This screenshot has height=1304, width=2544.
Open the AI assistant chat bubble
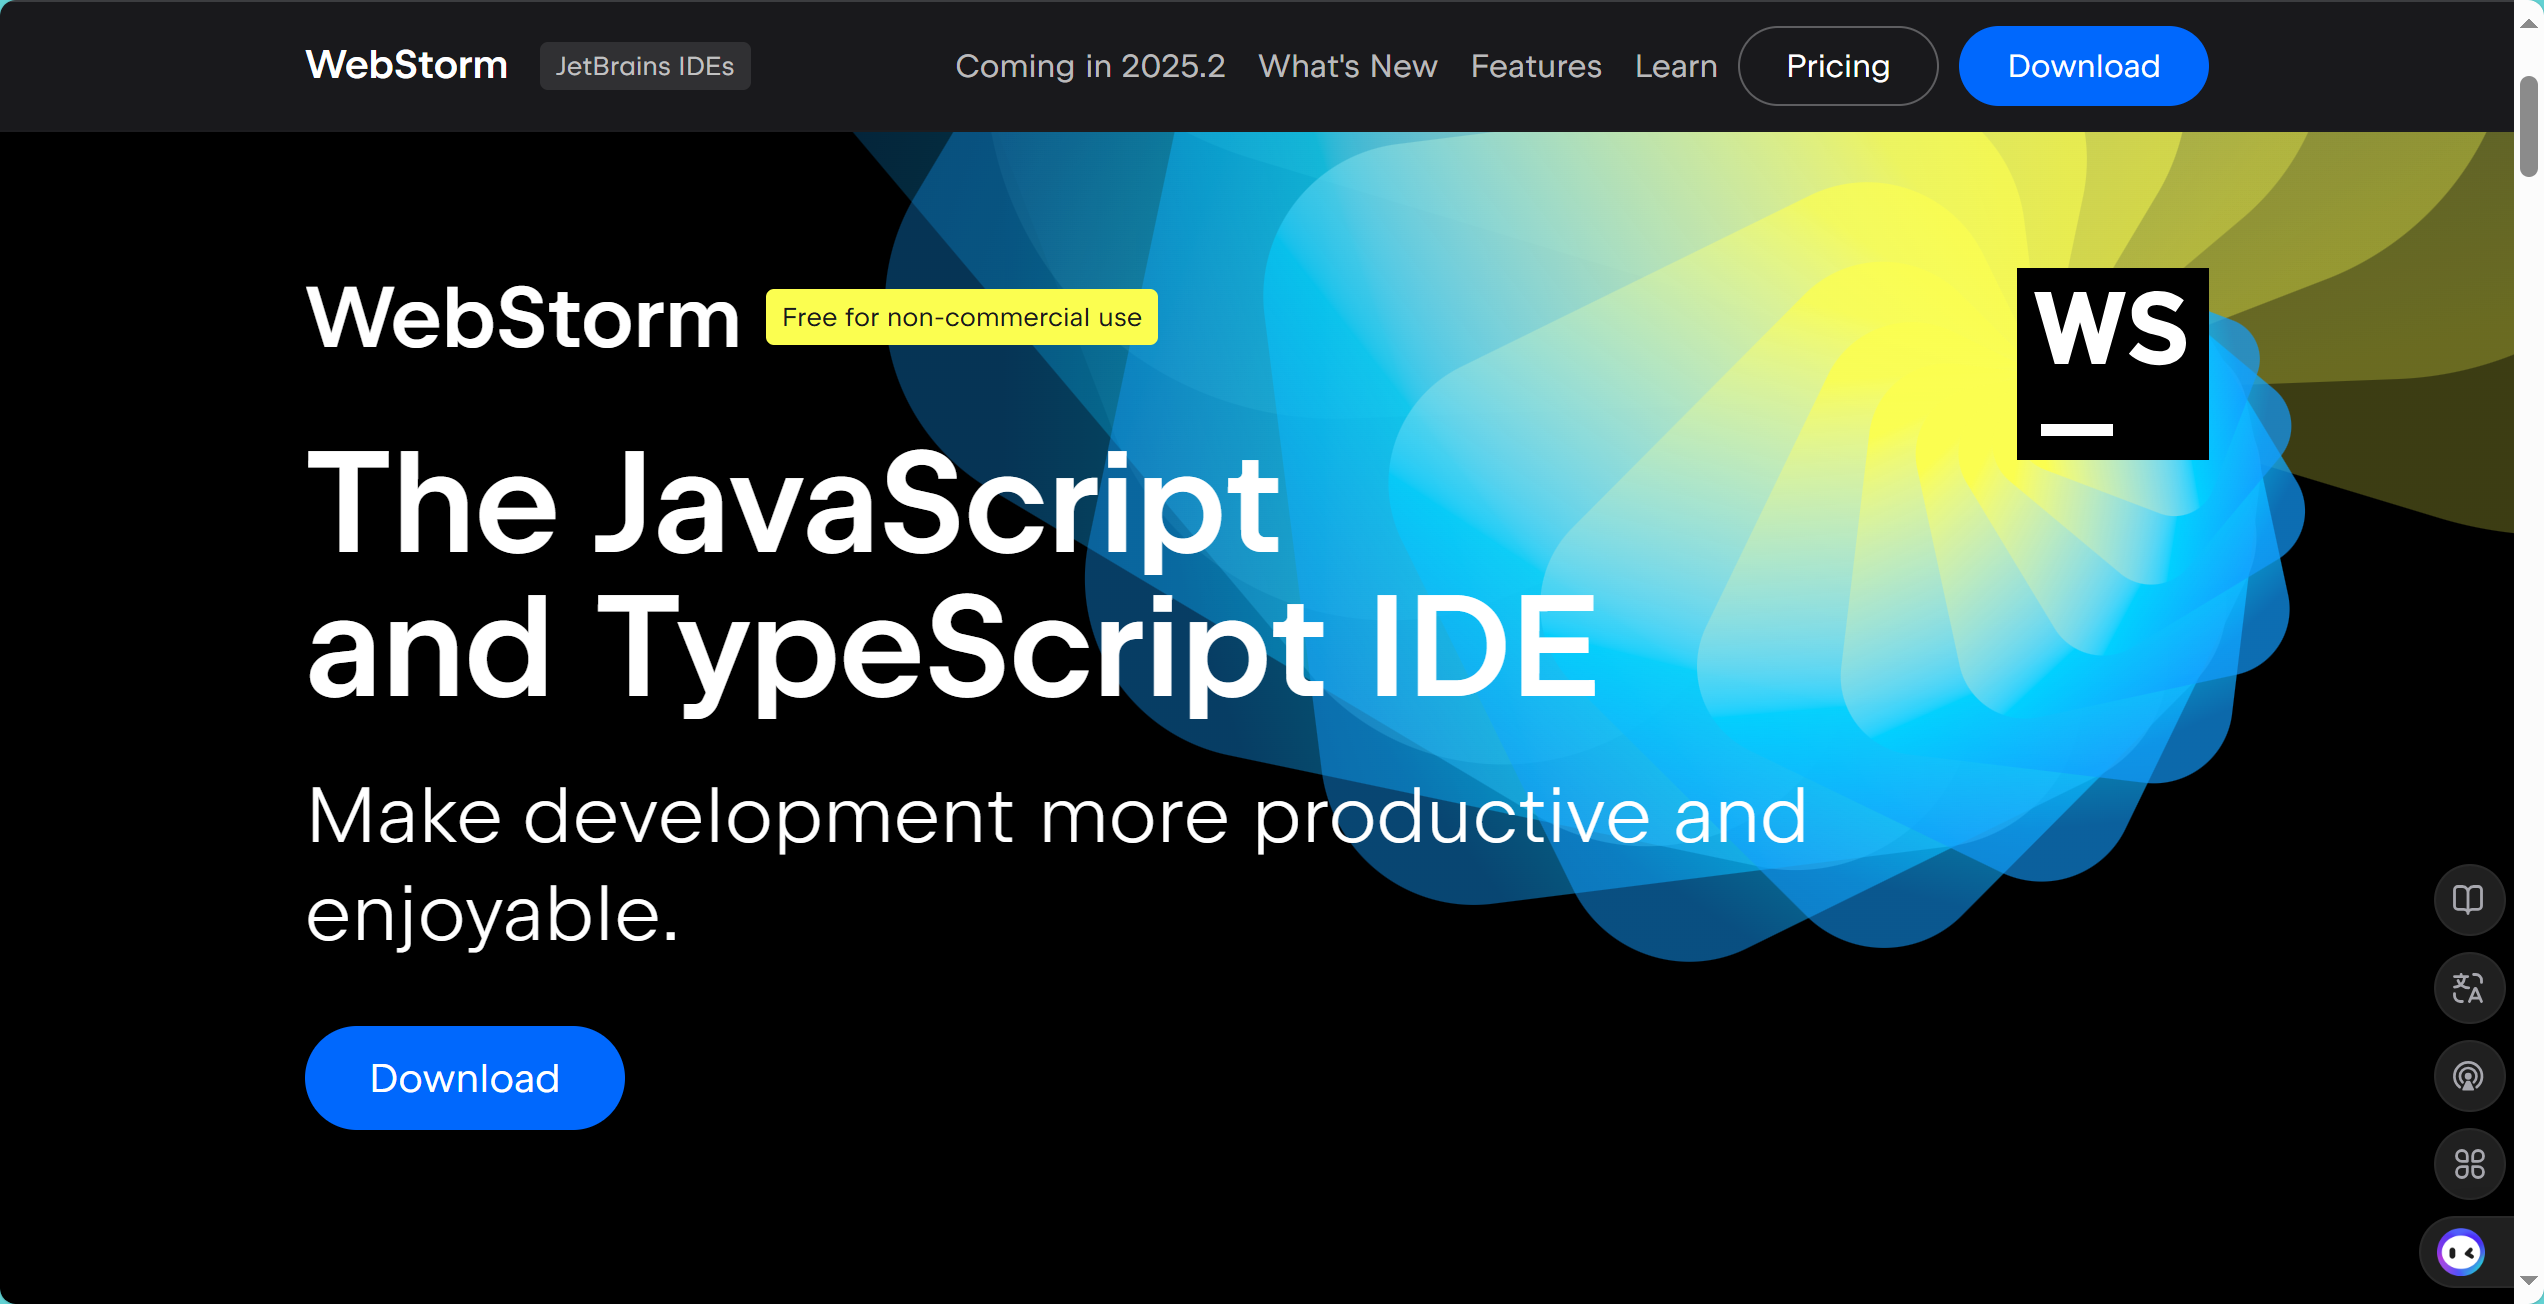[2461, 1251]
